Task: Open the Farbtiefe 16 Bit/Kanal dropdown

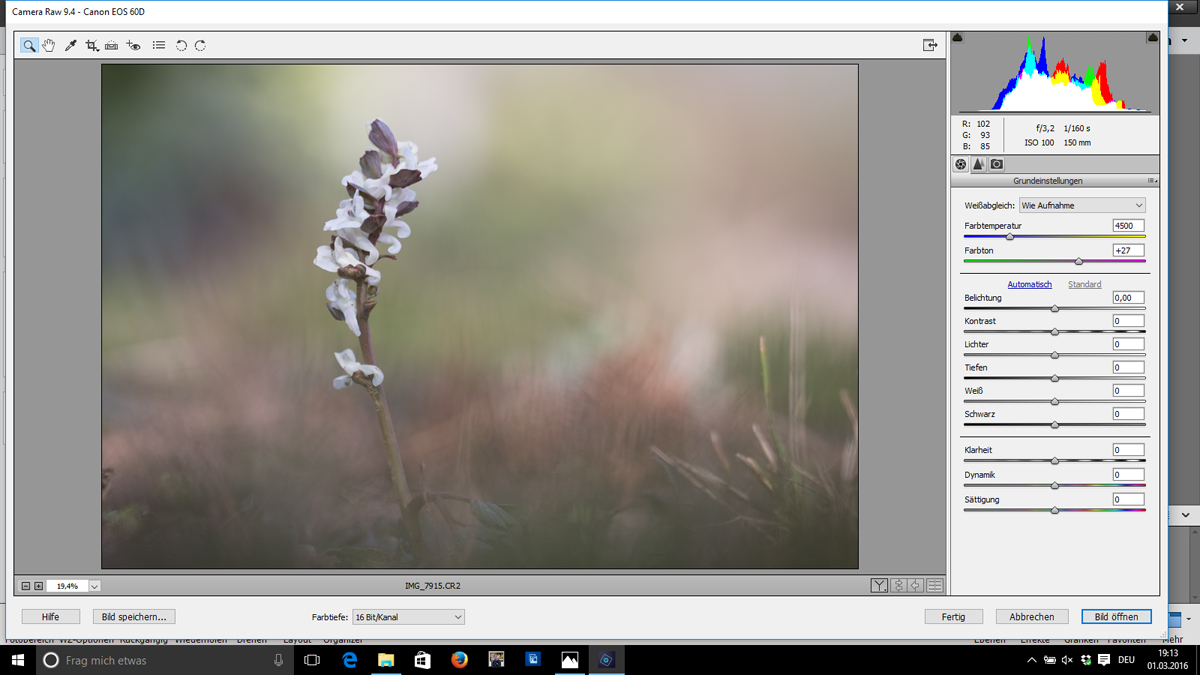Action: 408,617
